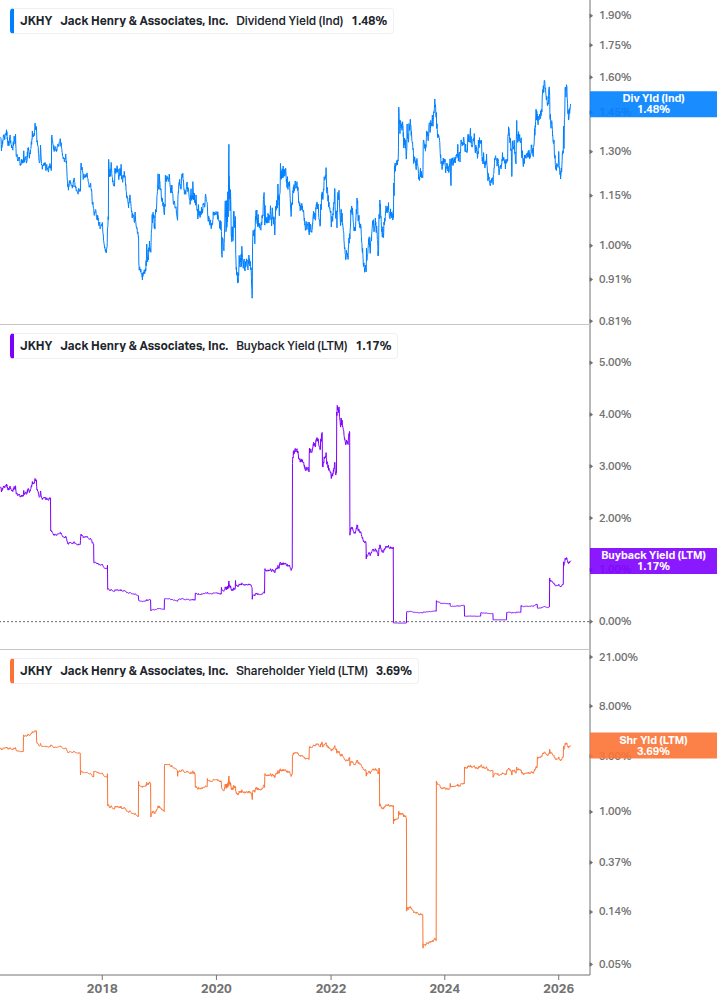
Task: Click the 2020 label on the time axis
Action: click(217, 988)
